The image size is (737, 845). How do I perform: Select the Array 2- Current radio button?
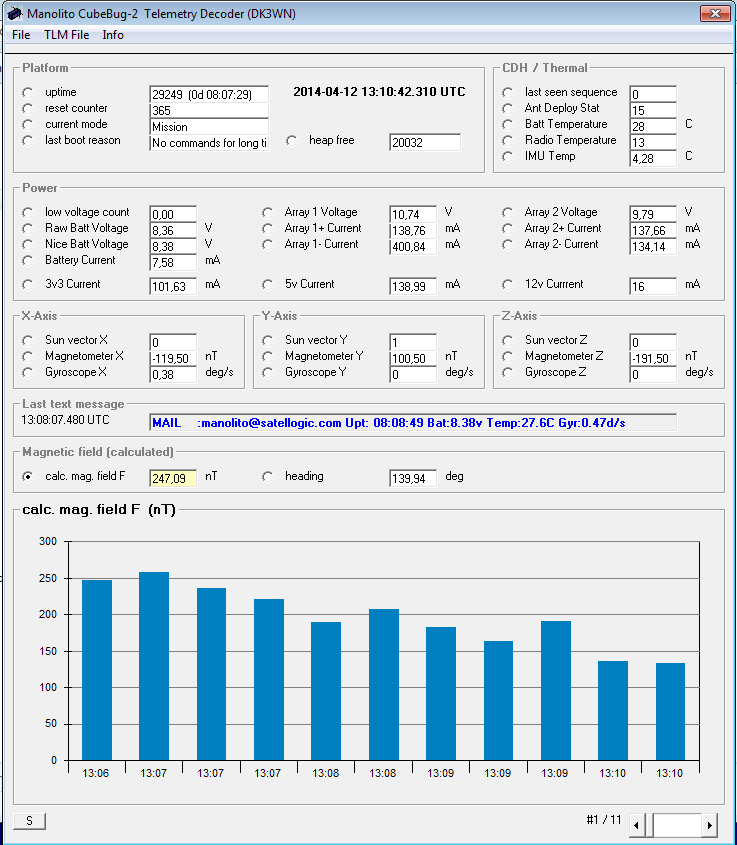[x=507, y=245]
